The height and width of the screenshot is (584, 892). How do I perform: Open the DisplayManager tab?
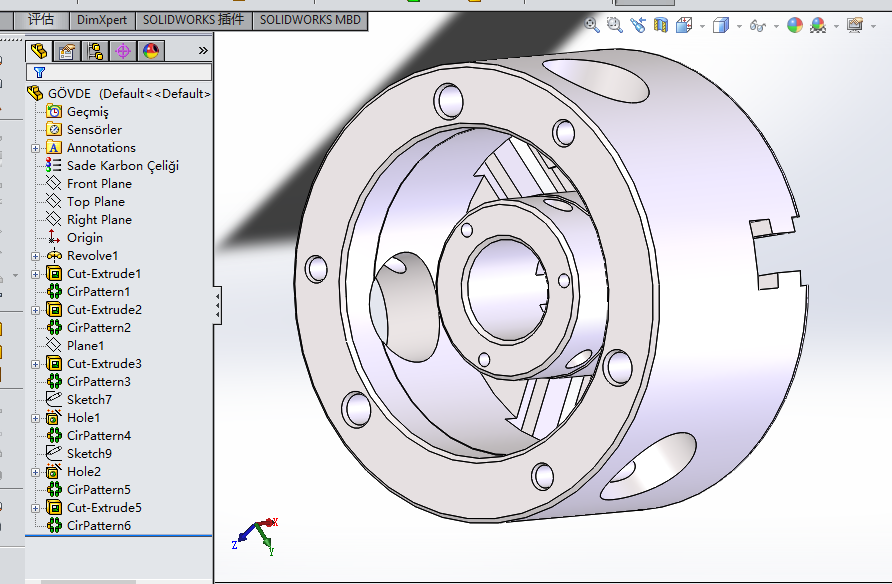(x=151, y=51)
